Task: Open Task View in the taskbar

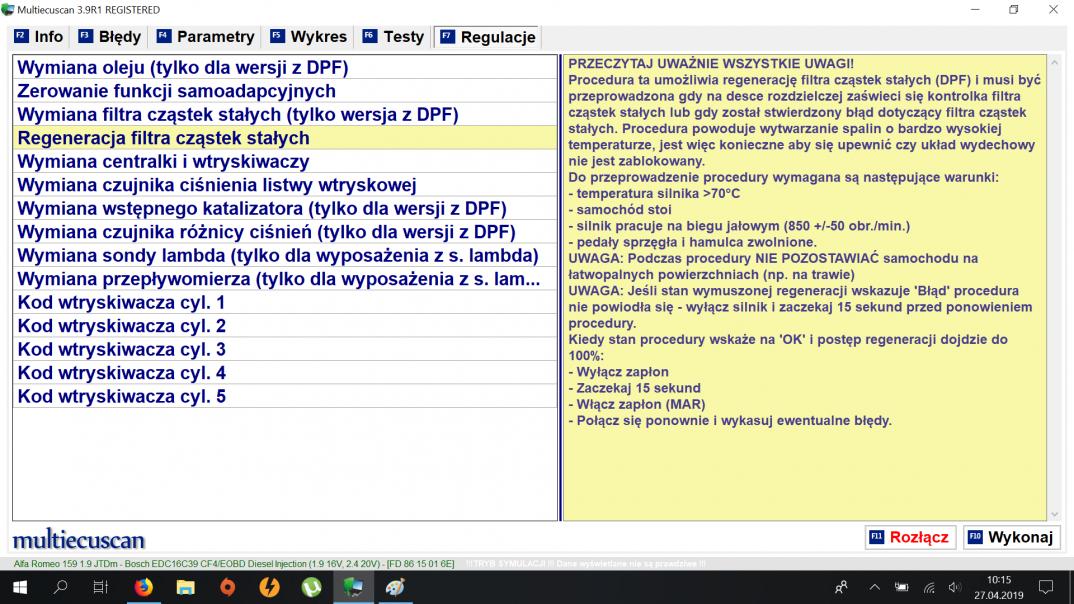Action: point(100,587)
